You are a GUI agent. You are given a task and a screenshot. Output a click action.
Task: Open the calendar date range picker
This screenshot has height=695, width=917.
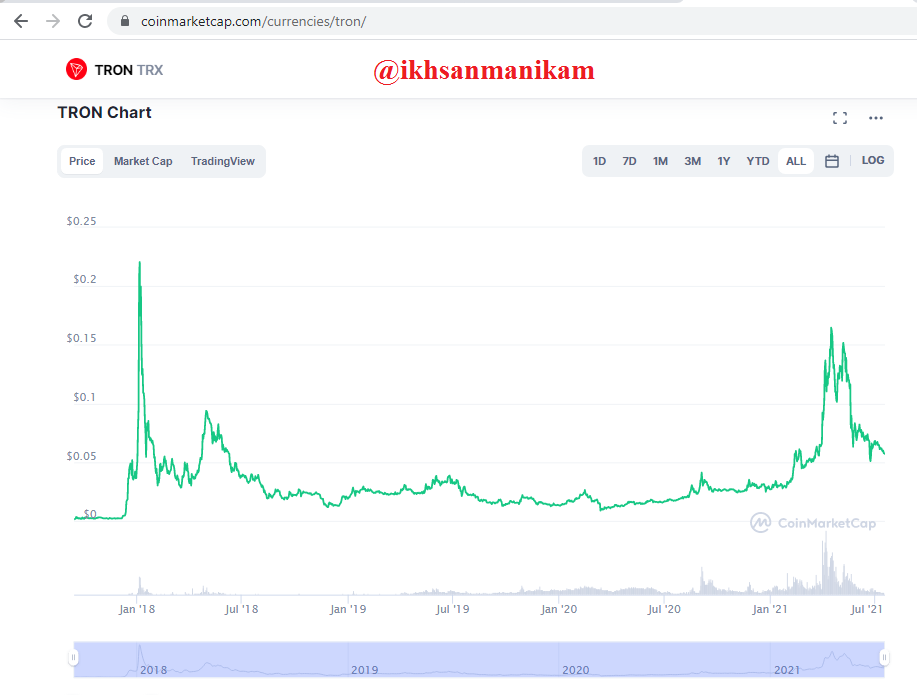coord(832,161)
